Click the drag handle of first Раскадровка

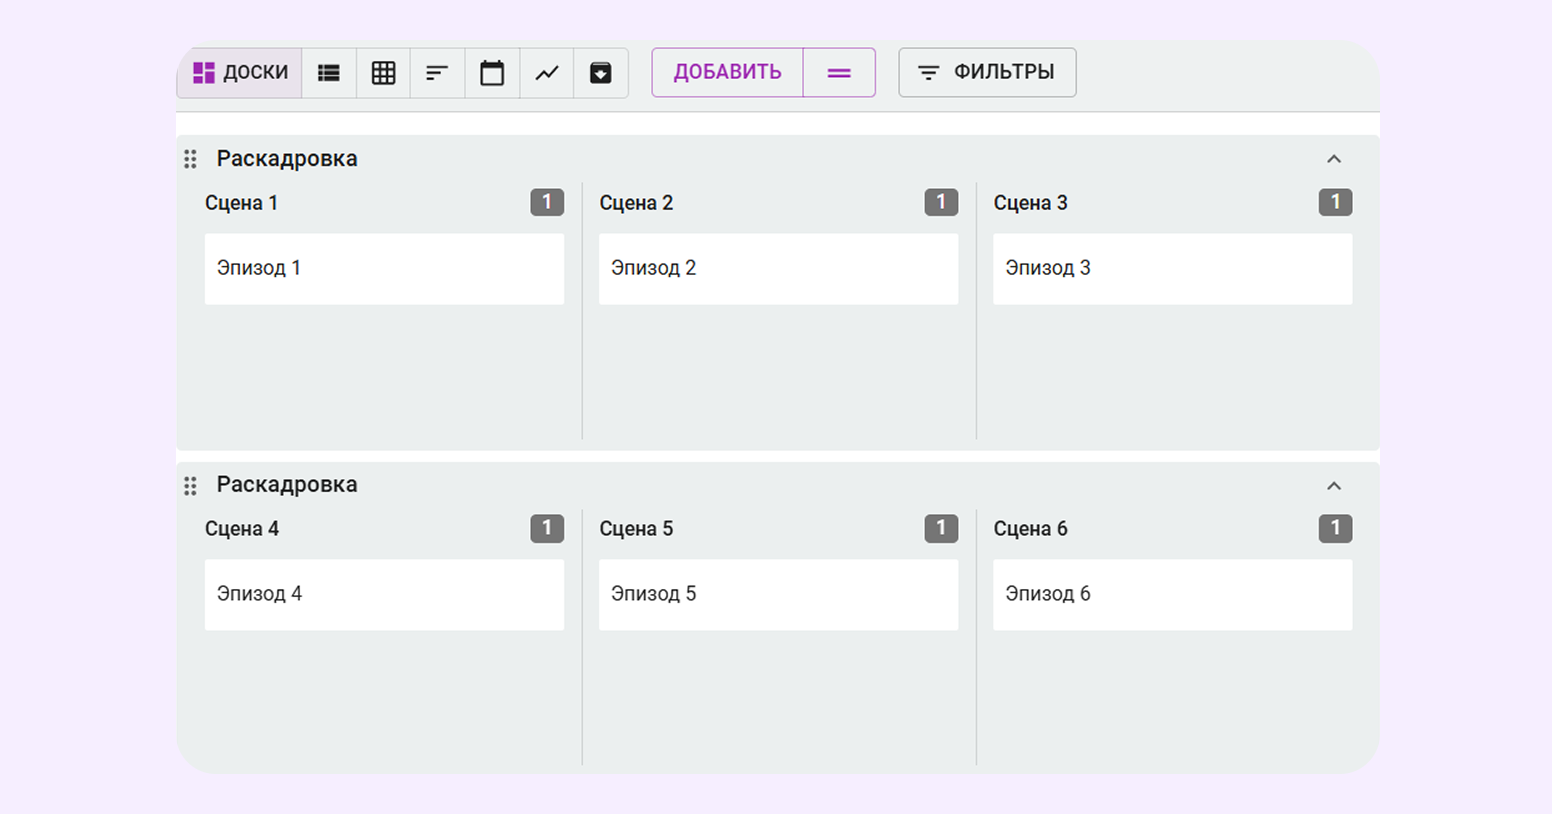click(190, 159)
